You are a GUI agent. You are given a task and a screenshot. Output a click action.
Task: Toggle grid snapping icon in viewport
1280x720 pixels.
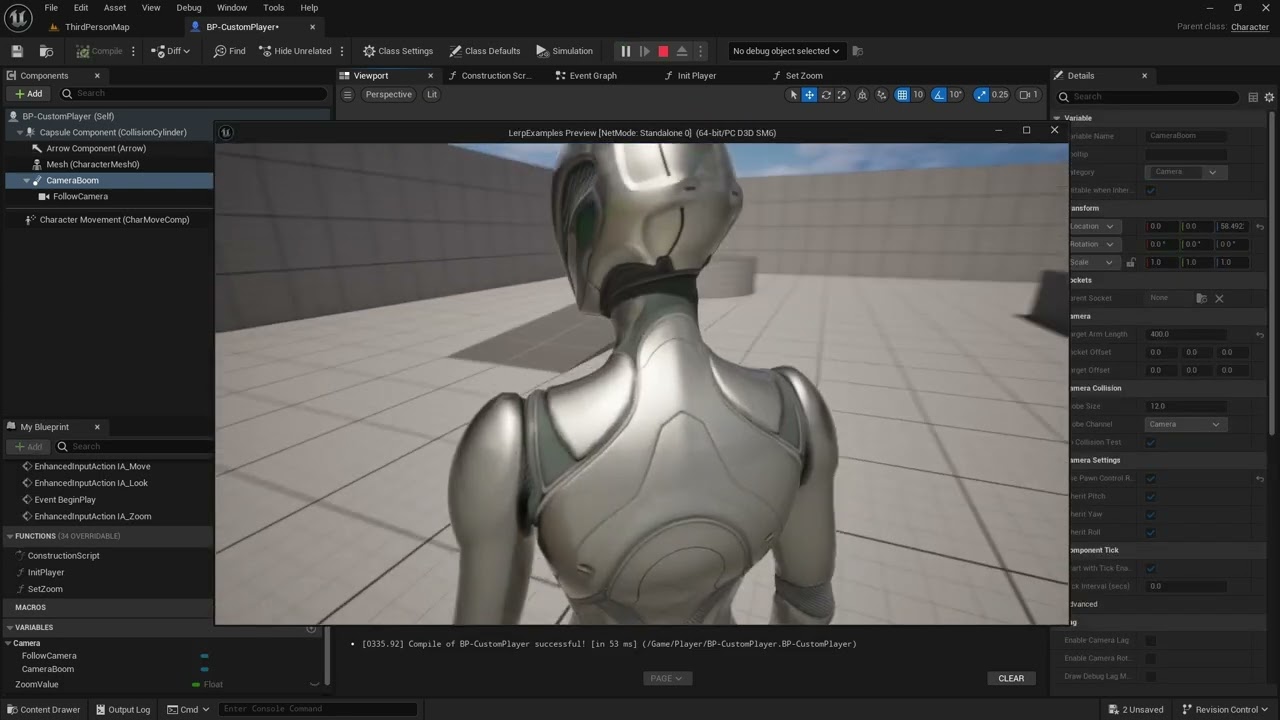(x=902, y=95)
